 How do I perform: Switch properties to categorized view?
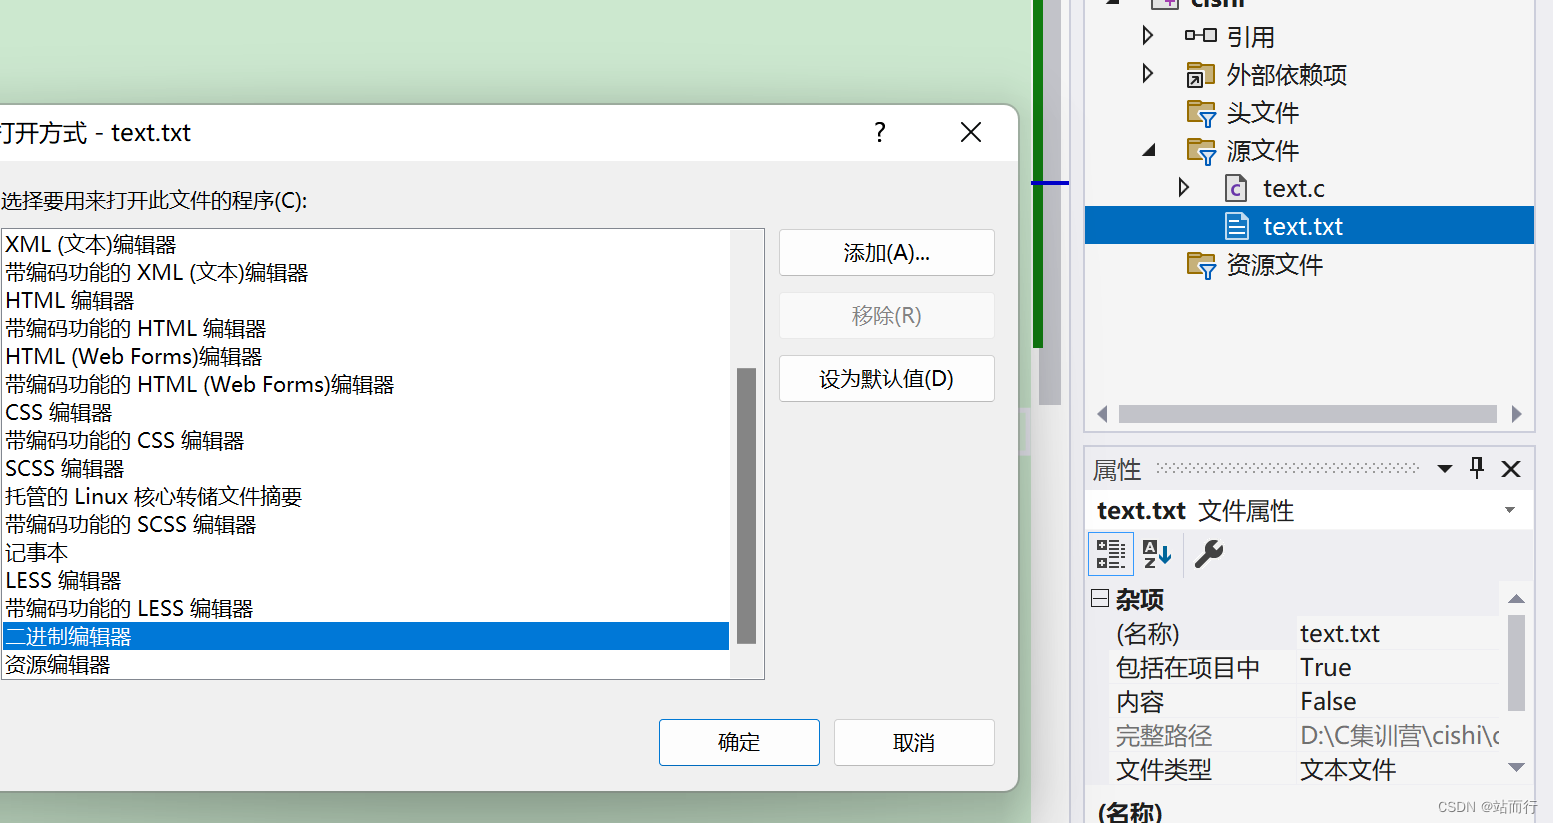click(1111, 553)
